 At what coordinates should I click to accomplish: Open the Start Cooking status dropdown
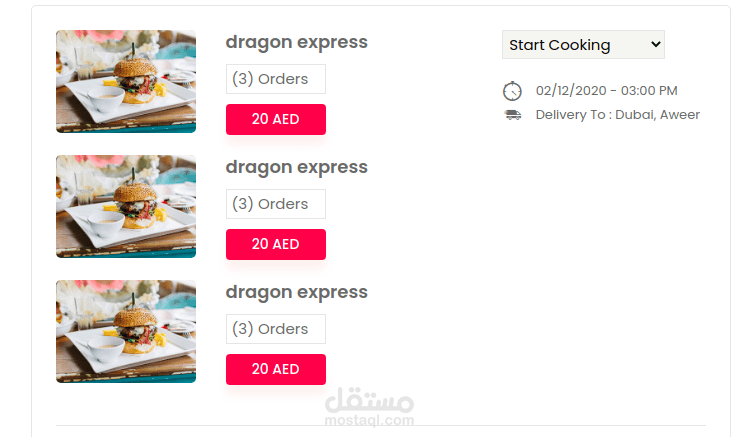tap(582, 45)
